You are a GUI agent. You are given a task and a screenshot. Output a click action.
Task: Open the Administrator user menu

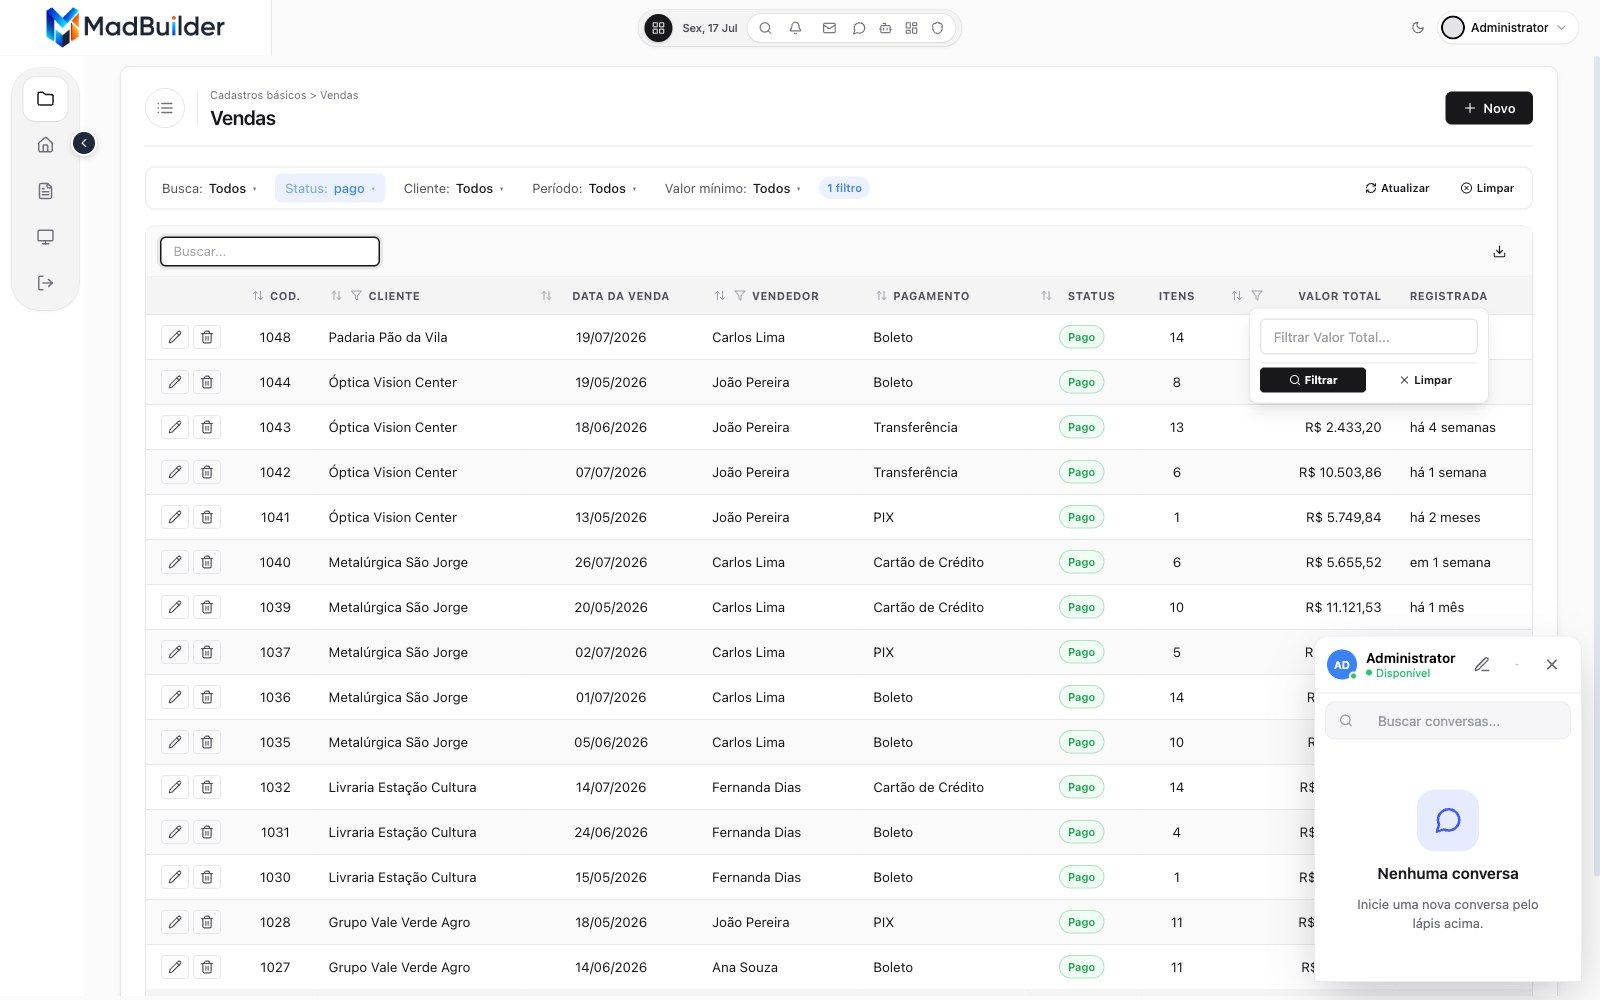(1508, 28)
